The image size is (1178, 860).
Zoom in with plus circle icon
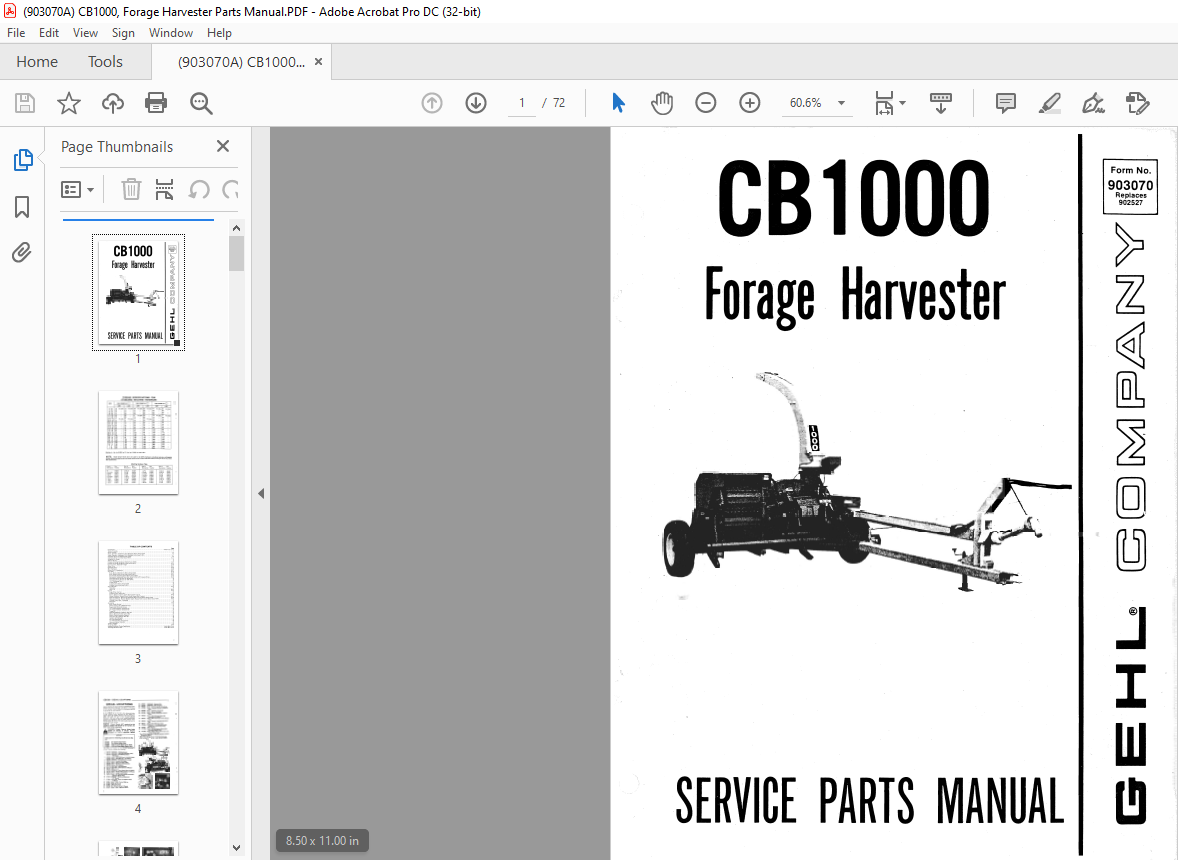[x=750, y=103]
